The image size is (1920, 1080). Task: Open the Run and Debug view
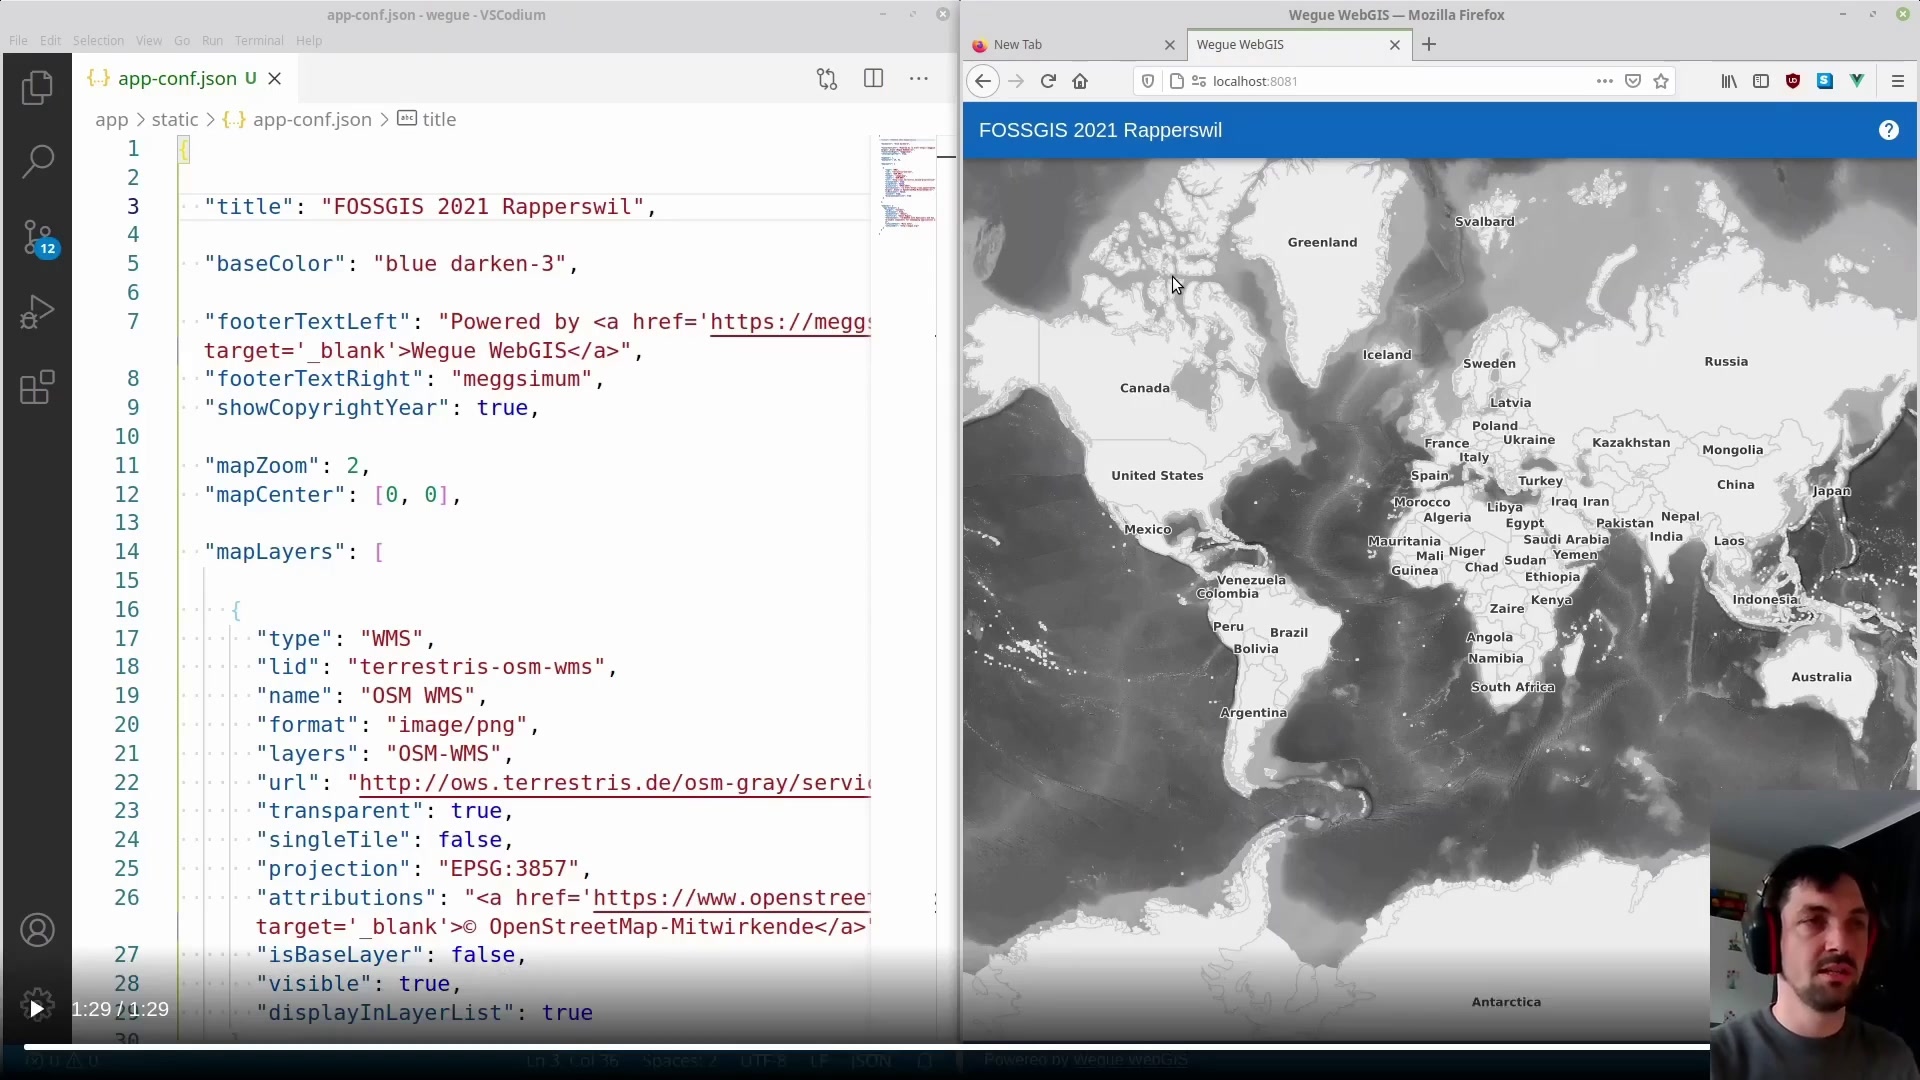[x=37, y=312]
